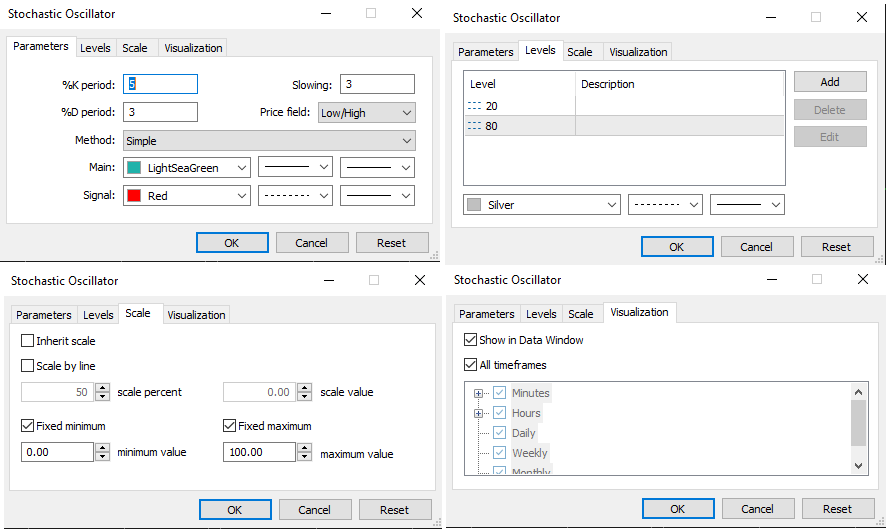Open the Parameters tab in the Fixed minimum dialog

tap(43, 315)
